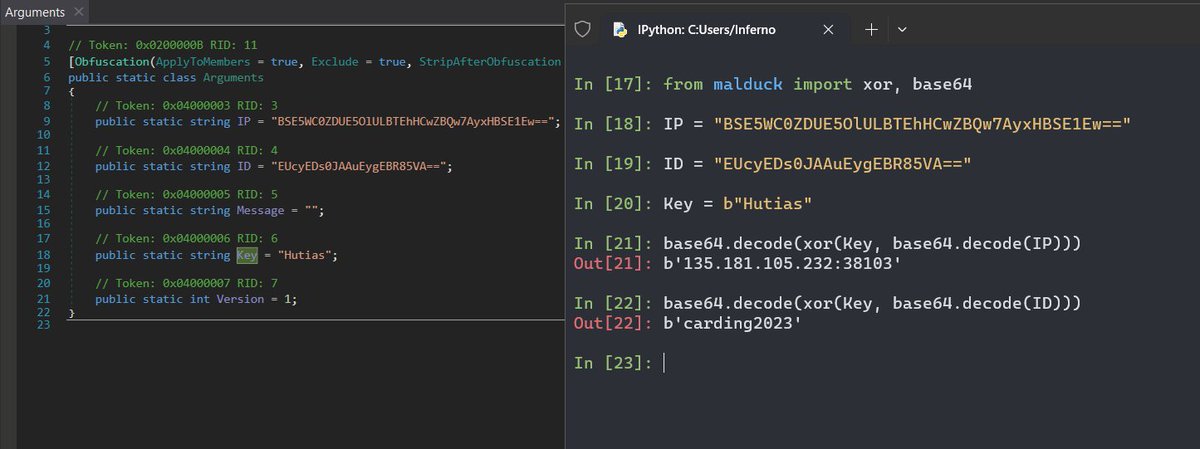Open a new terminal tab with plus
The width and height of the screenshot is (1200, 449).
(x=871, y=30)
